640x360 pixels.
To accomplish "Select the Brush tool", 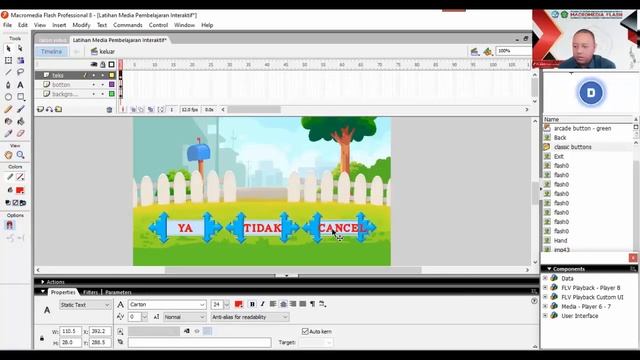I will tap(20, 109).
